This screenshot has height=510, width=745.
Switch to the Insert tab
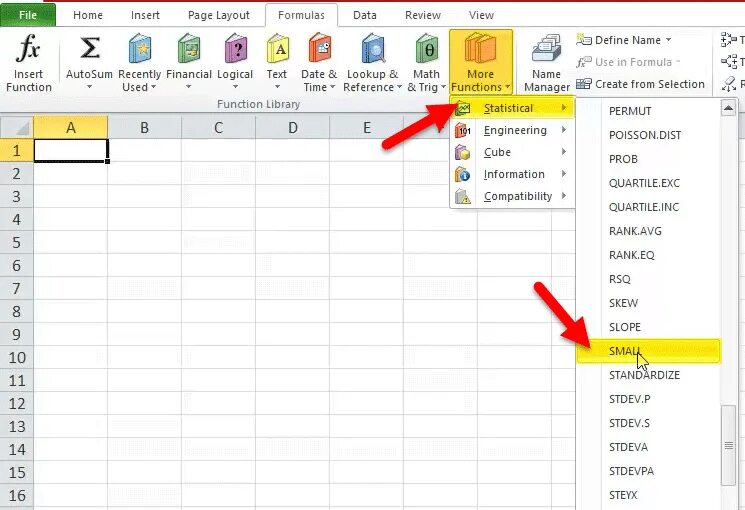pos(145,15)
